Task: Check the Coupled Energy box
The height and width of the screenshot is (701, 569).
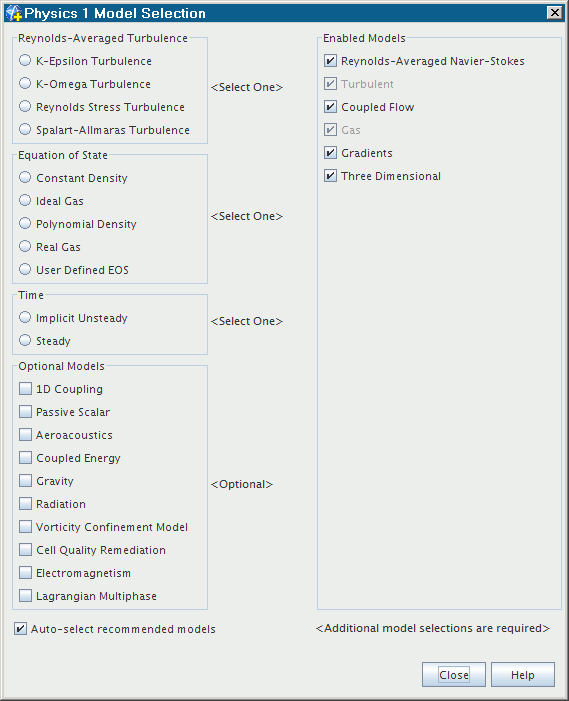Action: [x=25, y=457]
